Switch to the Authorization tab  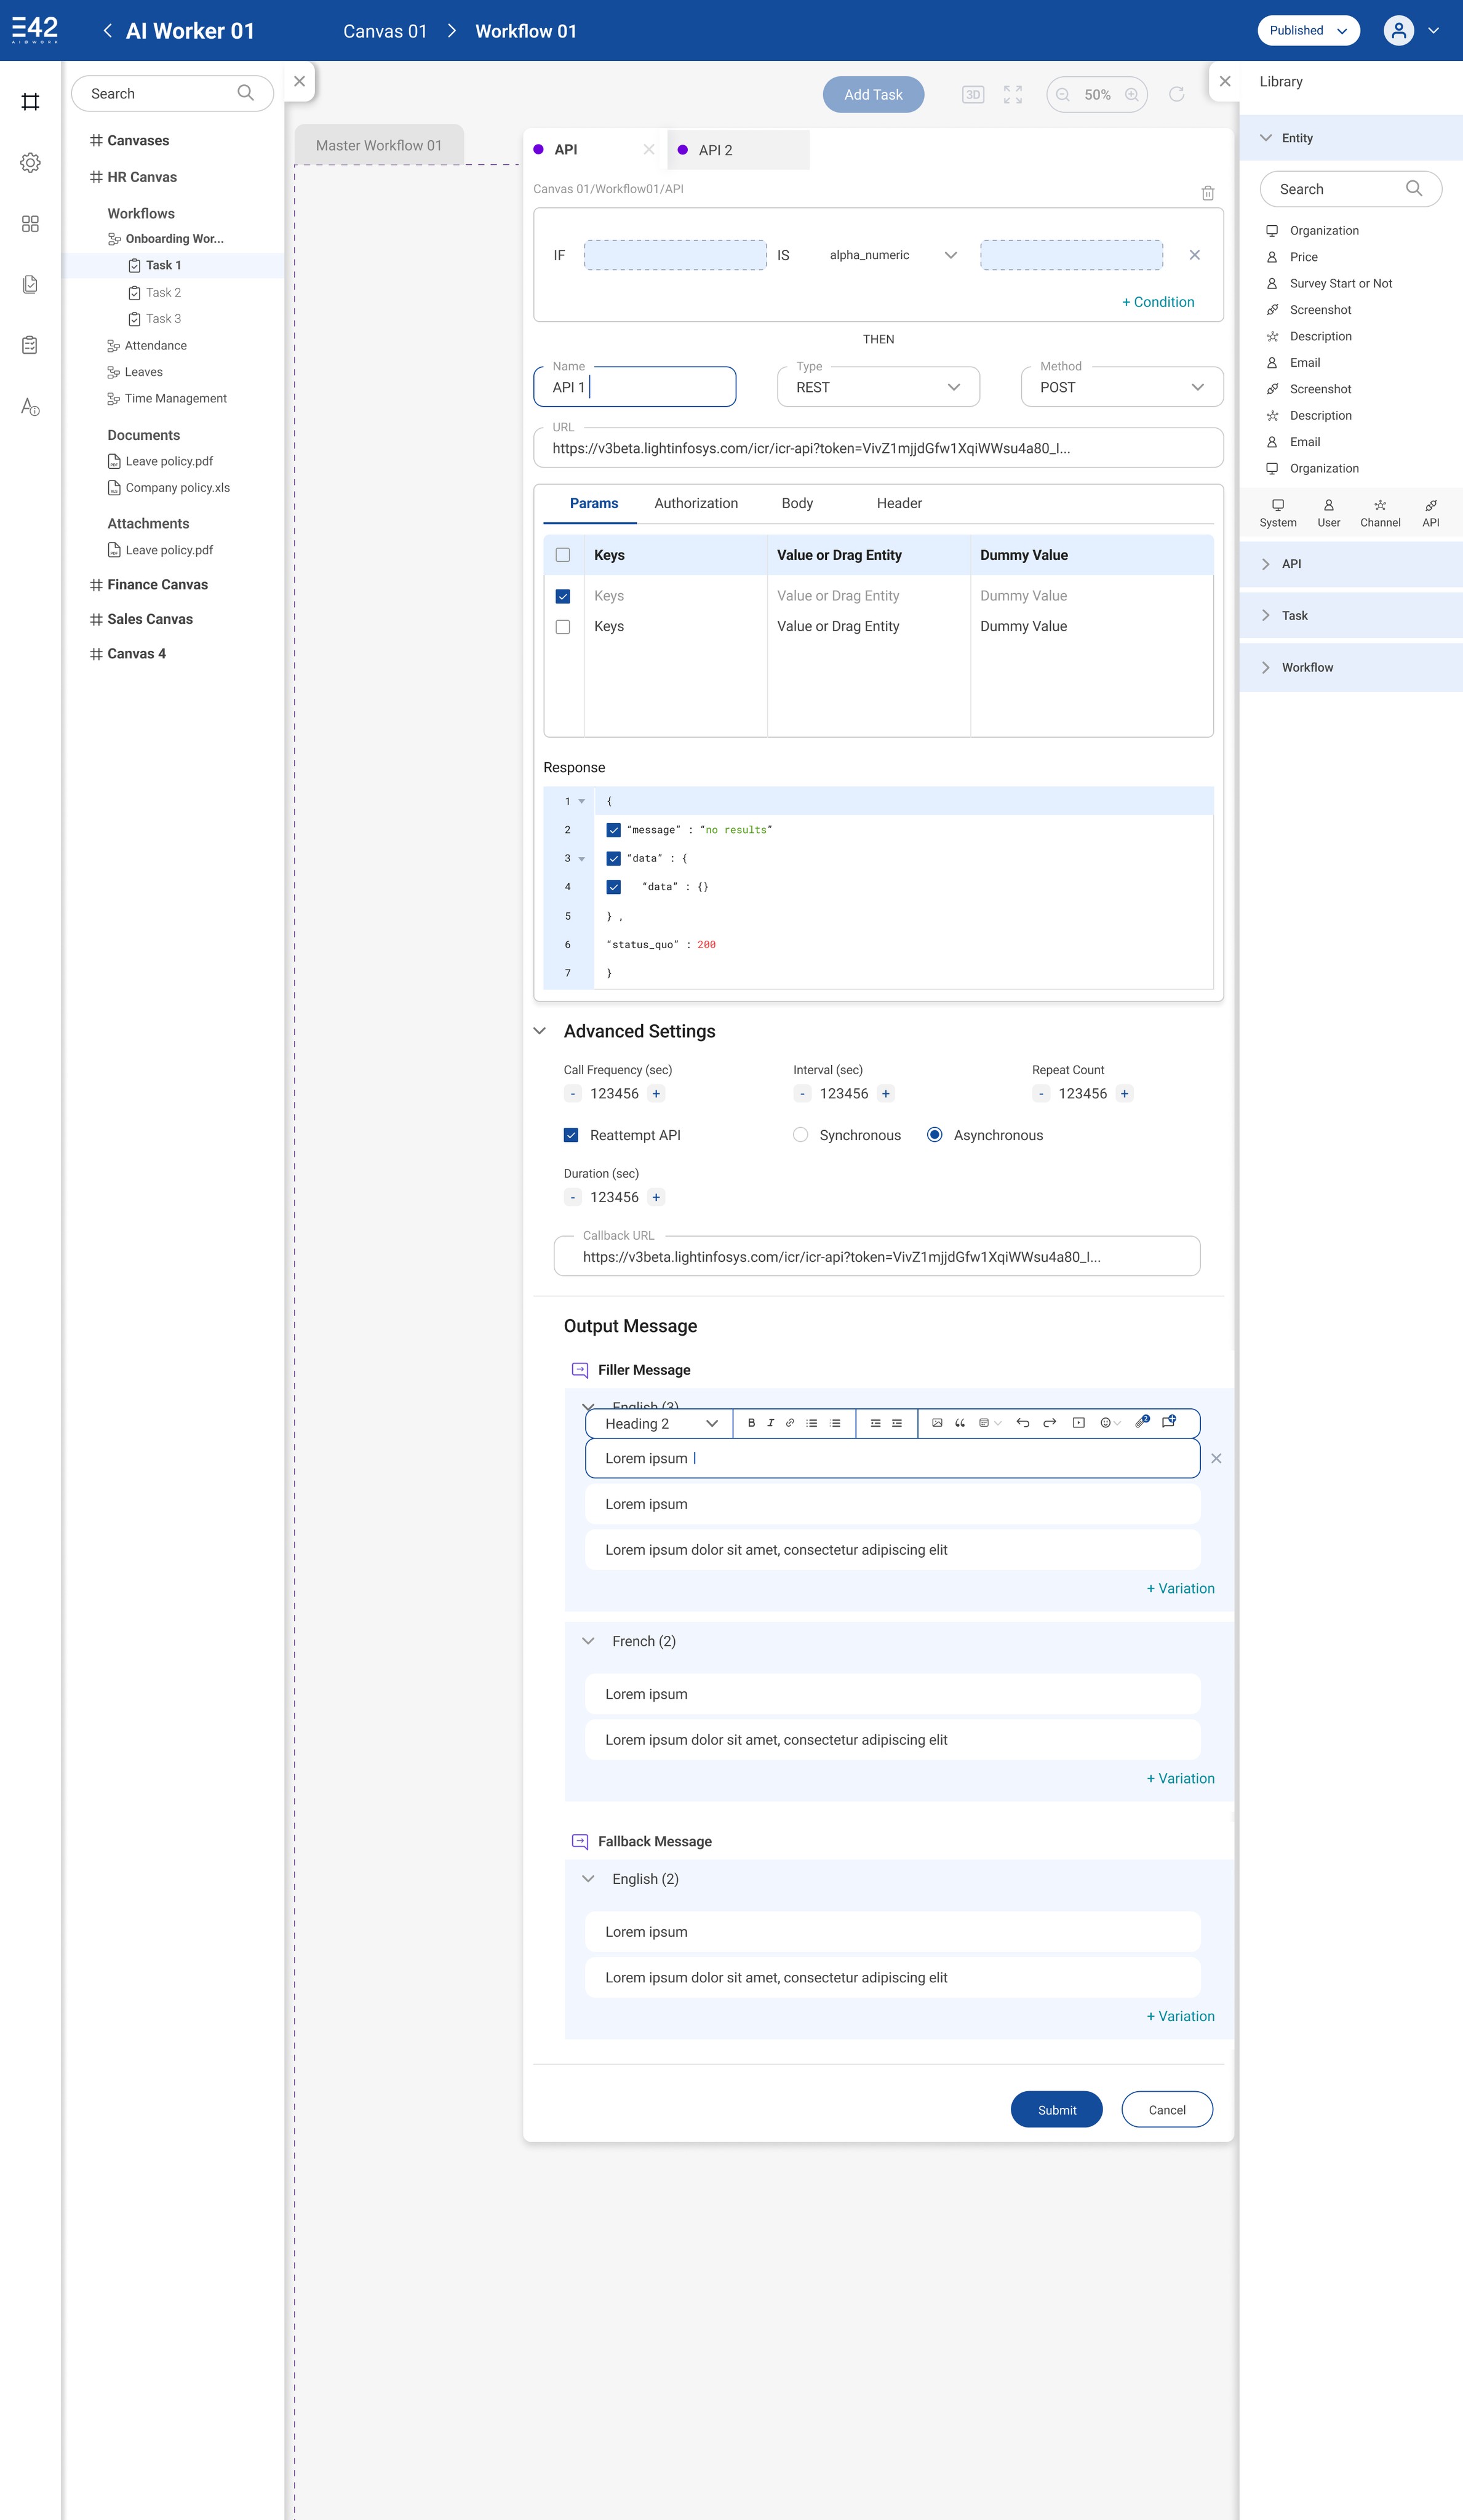pyautogui.click(x=696, y=504)
